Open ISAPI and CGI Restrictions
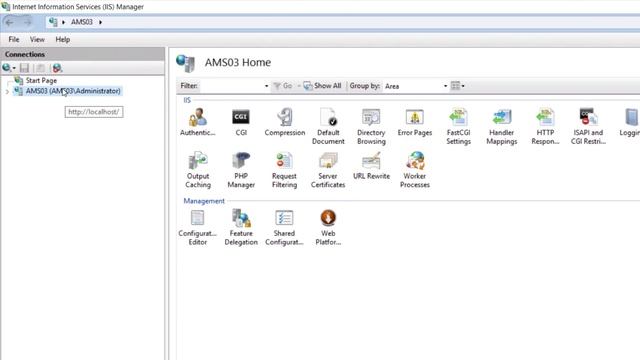 click(x=588, y=126)
